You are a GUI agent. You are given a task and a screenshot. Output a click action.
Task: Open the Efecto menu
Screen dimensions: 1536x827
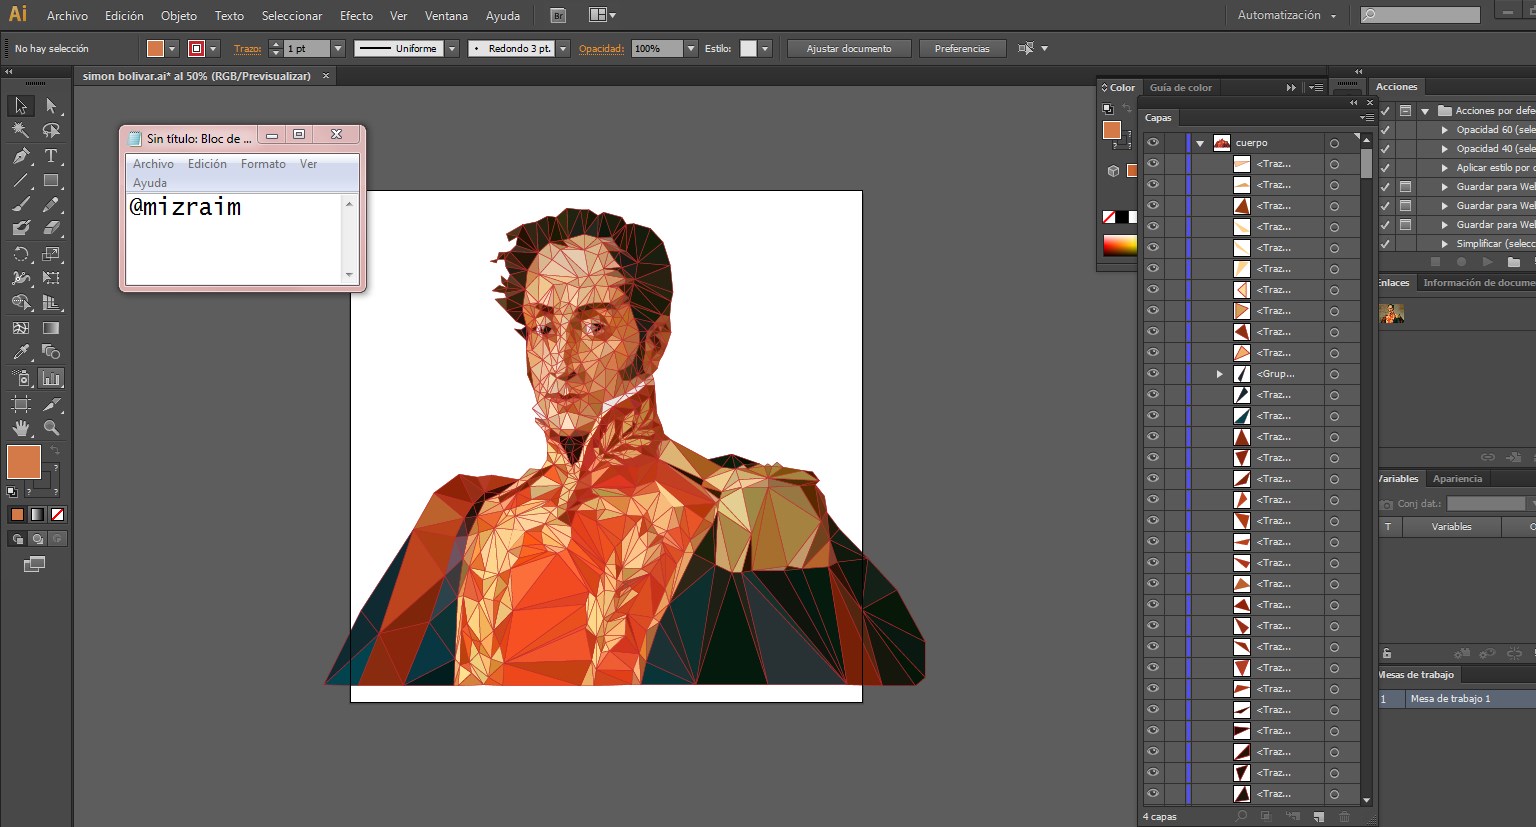click(356, 16)
